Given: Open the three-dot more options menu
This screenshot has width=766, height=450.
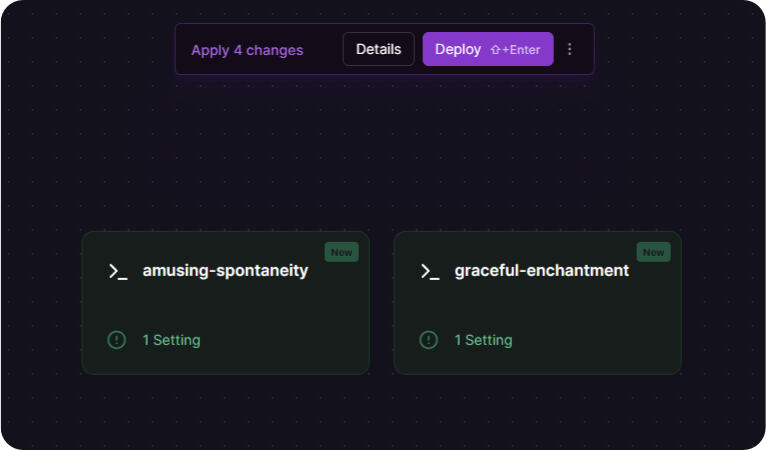Looking at the screenshot, I should (x=570, y=49).
